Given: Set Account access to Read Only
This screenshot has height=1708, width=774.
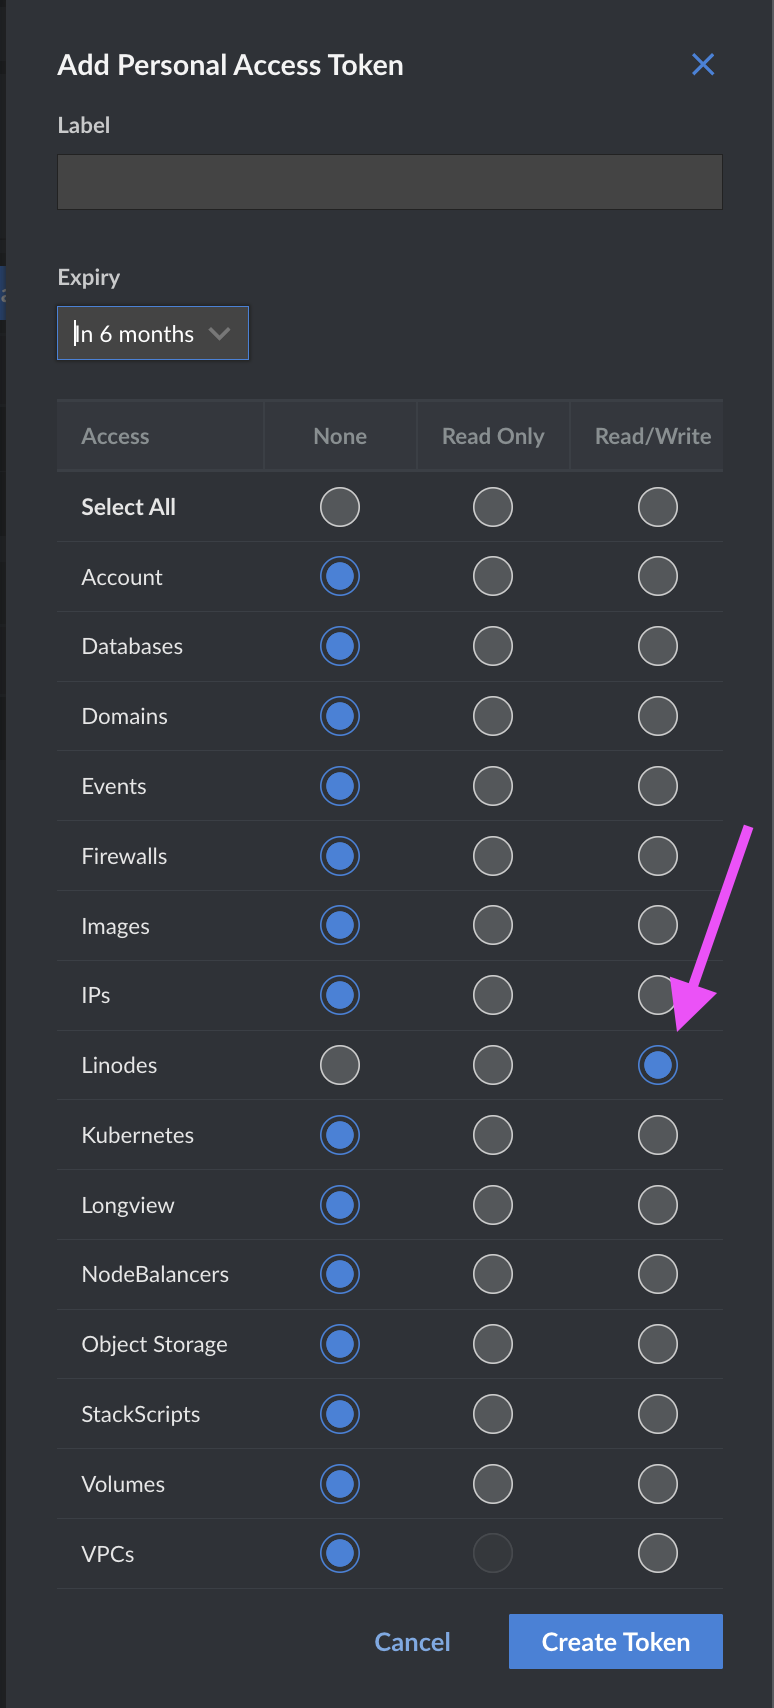Looking at the screenshot, I should tap(493, 576).
